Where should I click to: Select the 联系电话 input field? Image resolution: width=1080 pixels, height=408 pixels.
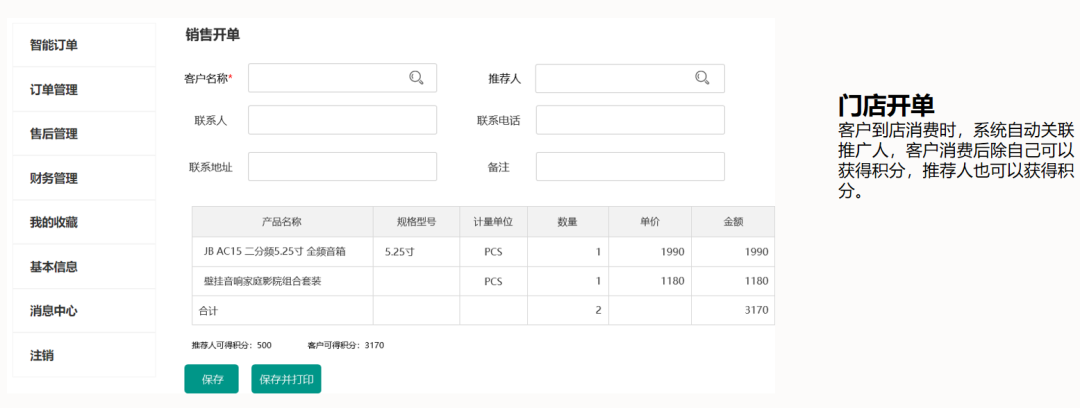(629, 120)
